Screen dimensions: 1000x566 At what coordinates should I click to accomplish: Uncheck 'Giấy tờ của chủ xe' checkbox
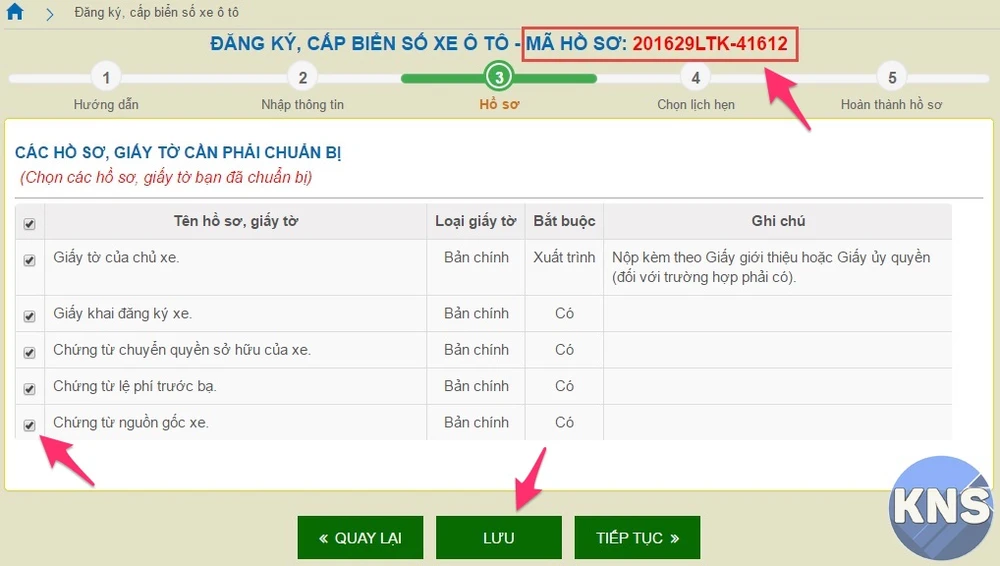pos(29,260)
